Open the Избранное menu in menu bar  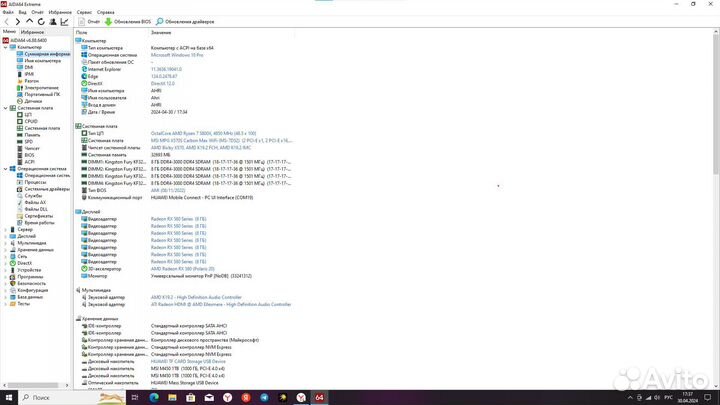pos(60,12)
